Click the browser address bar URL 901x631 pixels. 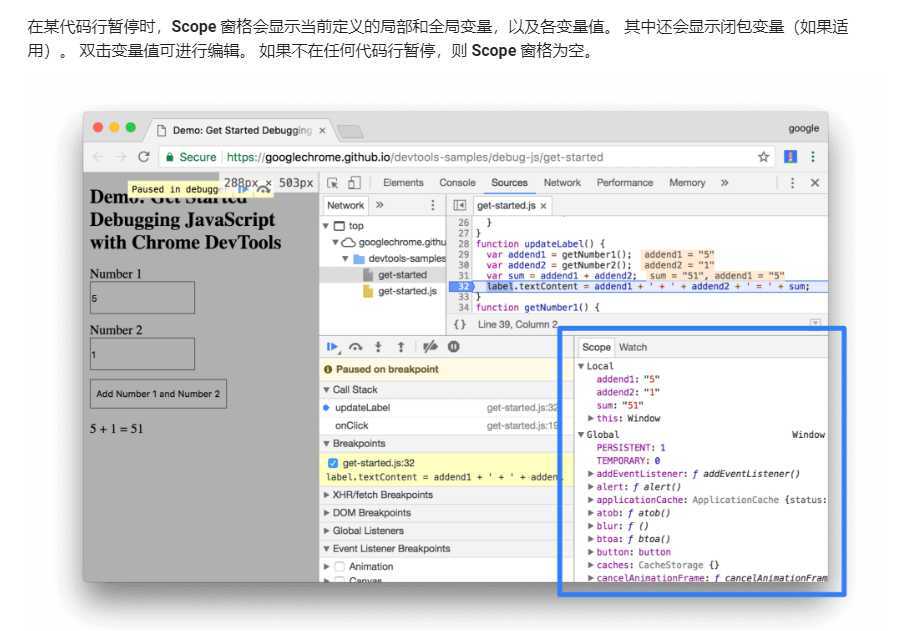pos(414,157)
